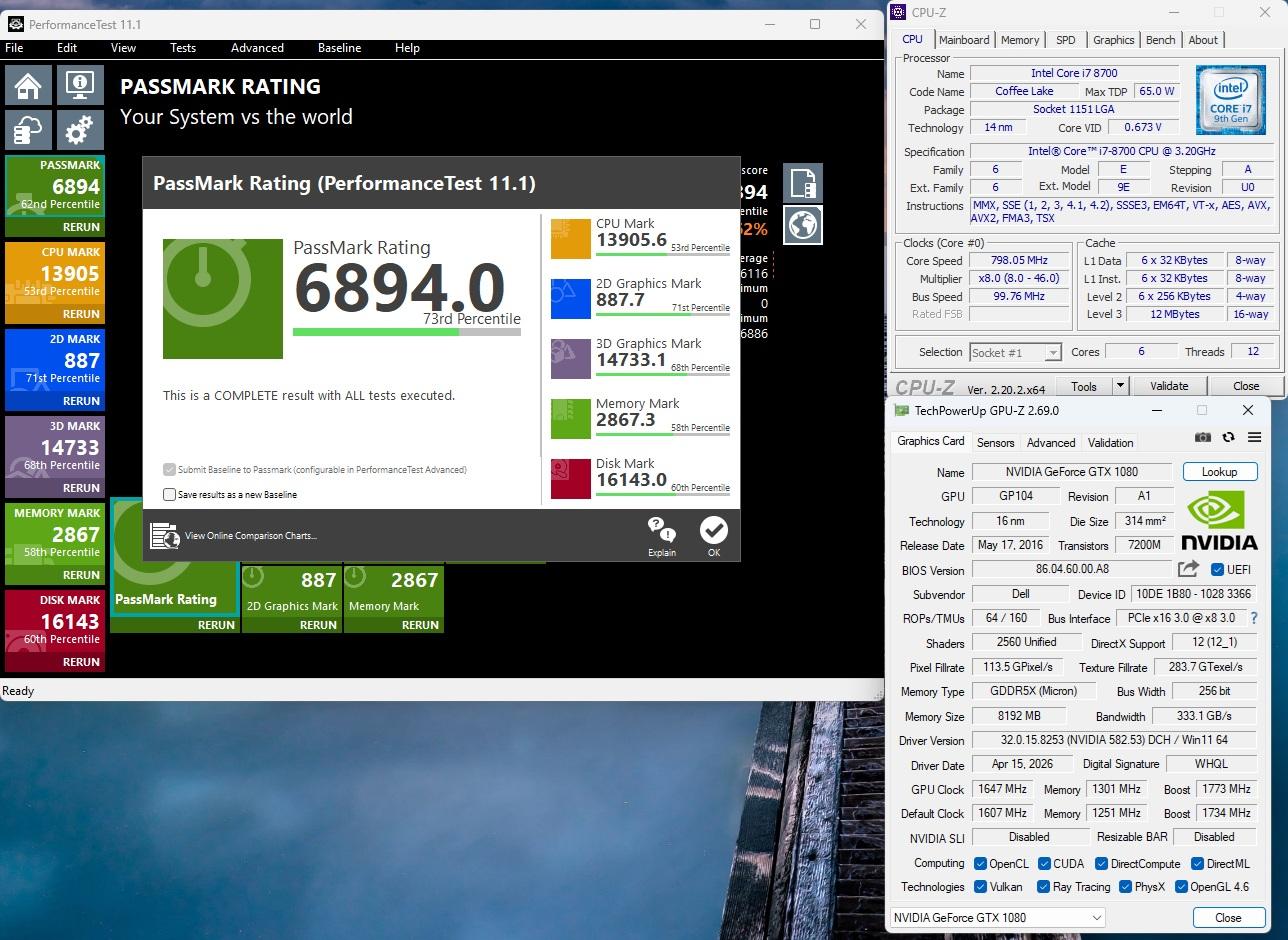Click the save results document icon

pyautogui.click(x=803, y=183)
